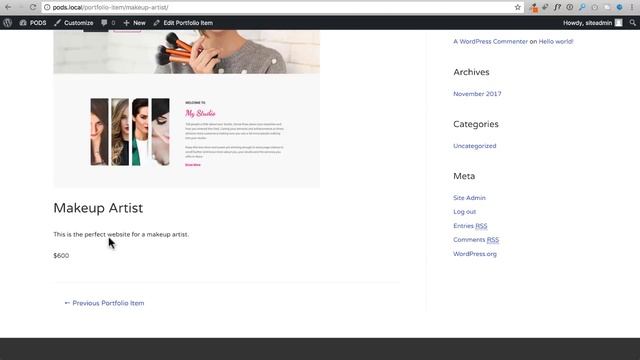Click the browser back arrow
This screenshot has width=640, height=360.
pyautogui.click(x=8, y=7)
